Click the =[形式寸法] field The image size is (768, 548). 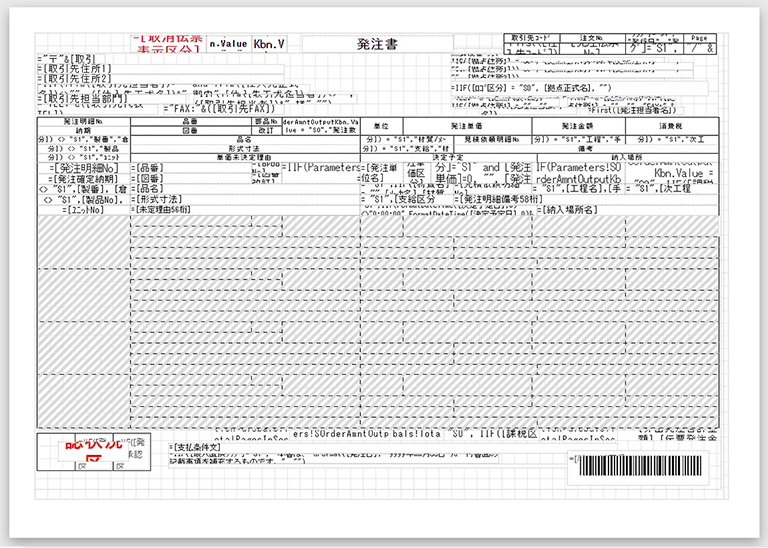tap(170, 199)
